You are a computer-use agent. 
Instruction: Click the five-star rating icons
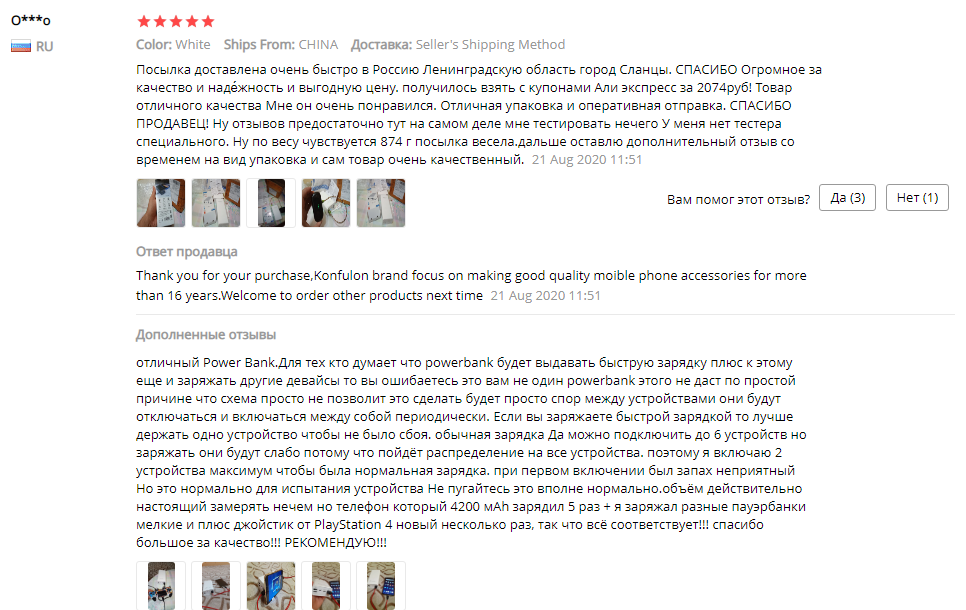176,22
